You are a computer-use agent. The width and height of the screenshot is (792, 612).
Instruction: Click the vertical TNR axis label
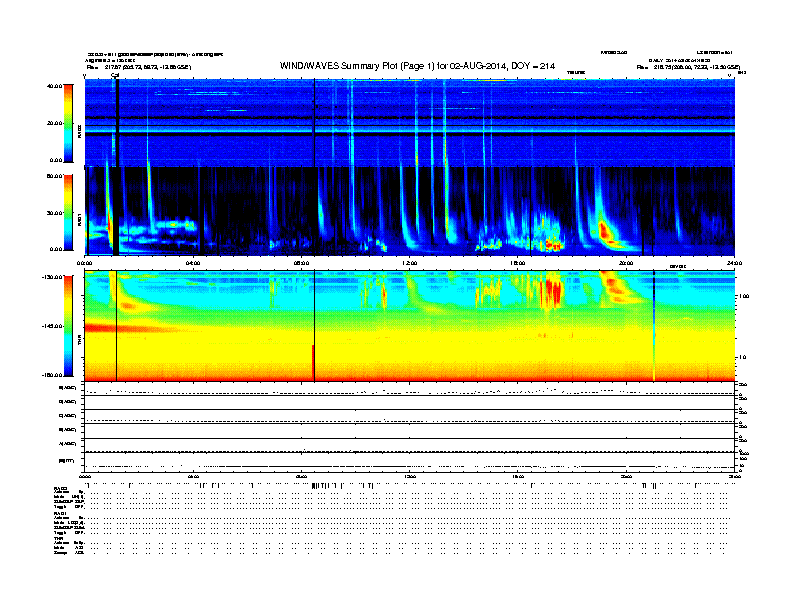[x=79, y=342]
